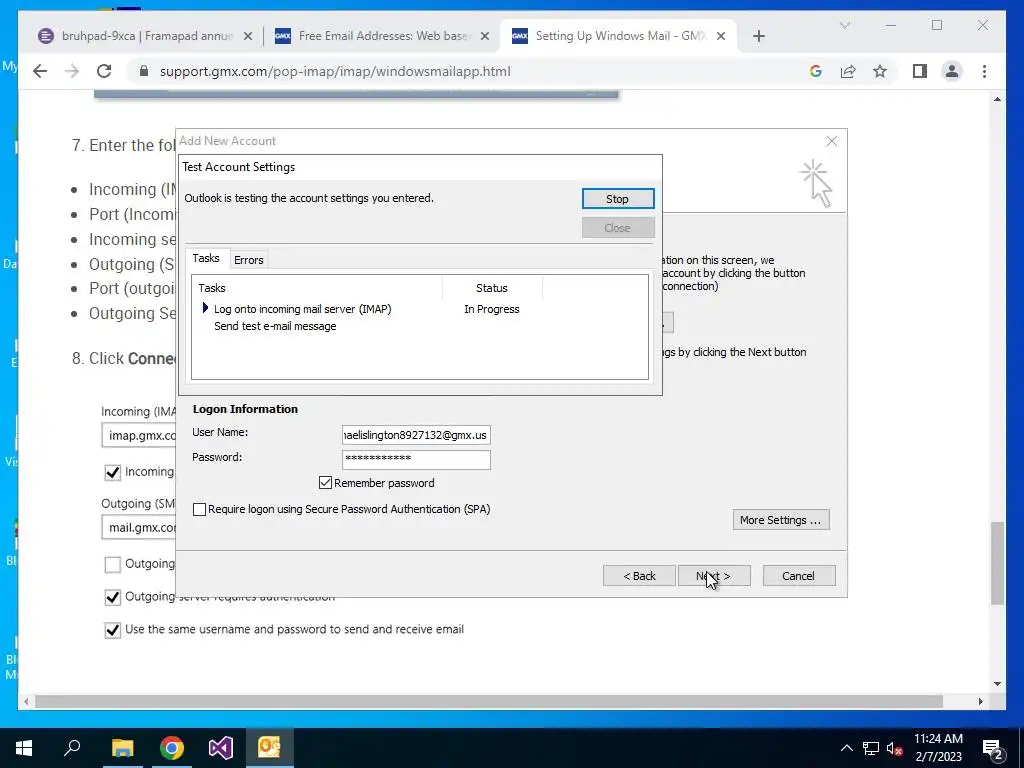Open More Settings in account dialog
The width and height of the screenshot is (1024, 768).
pyautogui.click(x=781, y=520)
